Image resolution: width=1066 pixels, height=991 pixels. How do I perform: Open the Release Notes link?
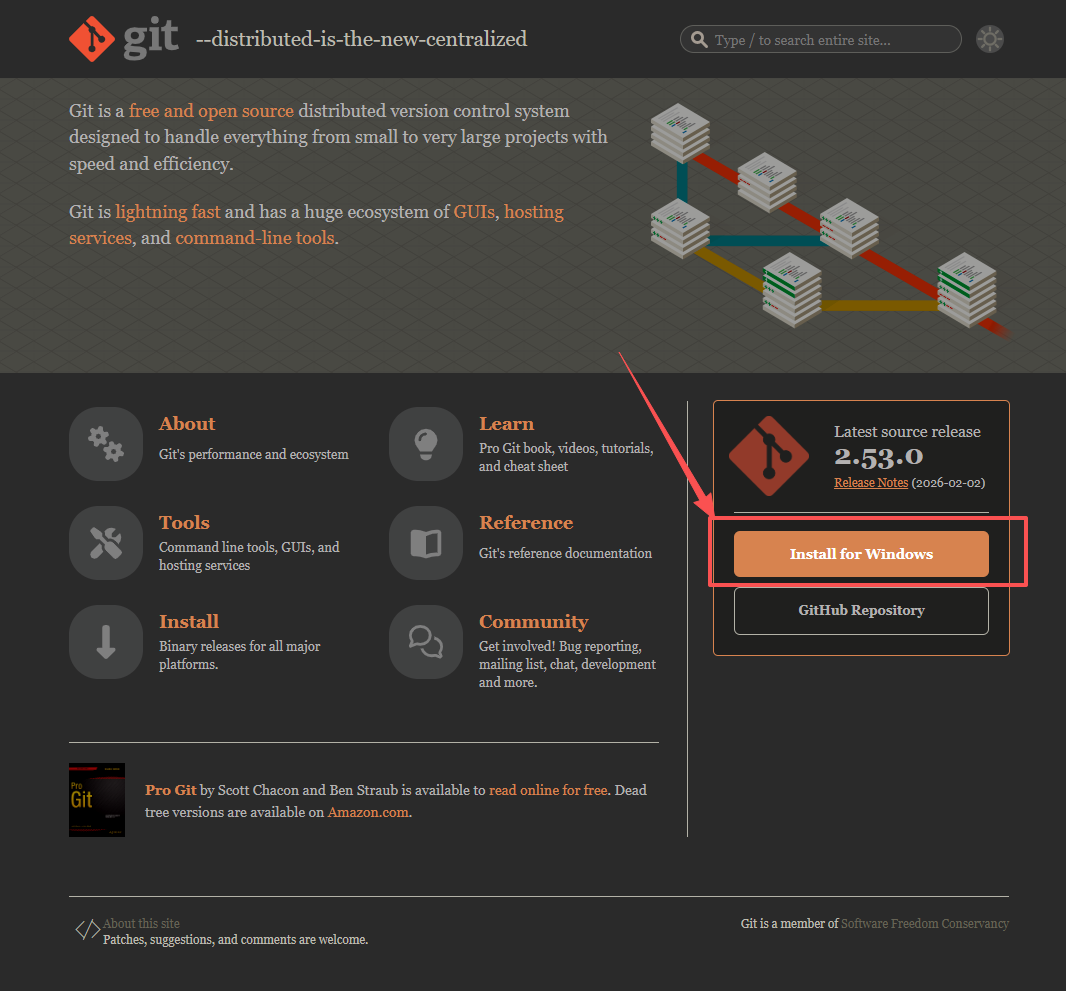pyautogui.click(x=871, y=483)
